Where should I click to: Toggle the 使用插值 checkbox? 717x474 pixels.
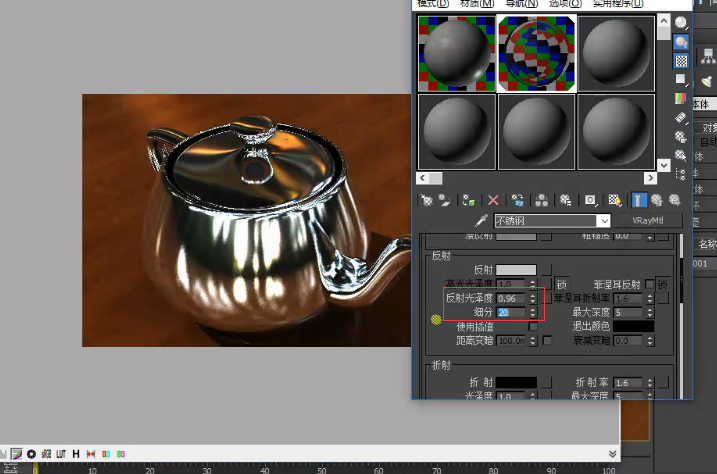(533, 326)
